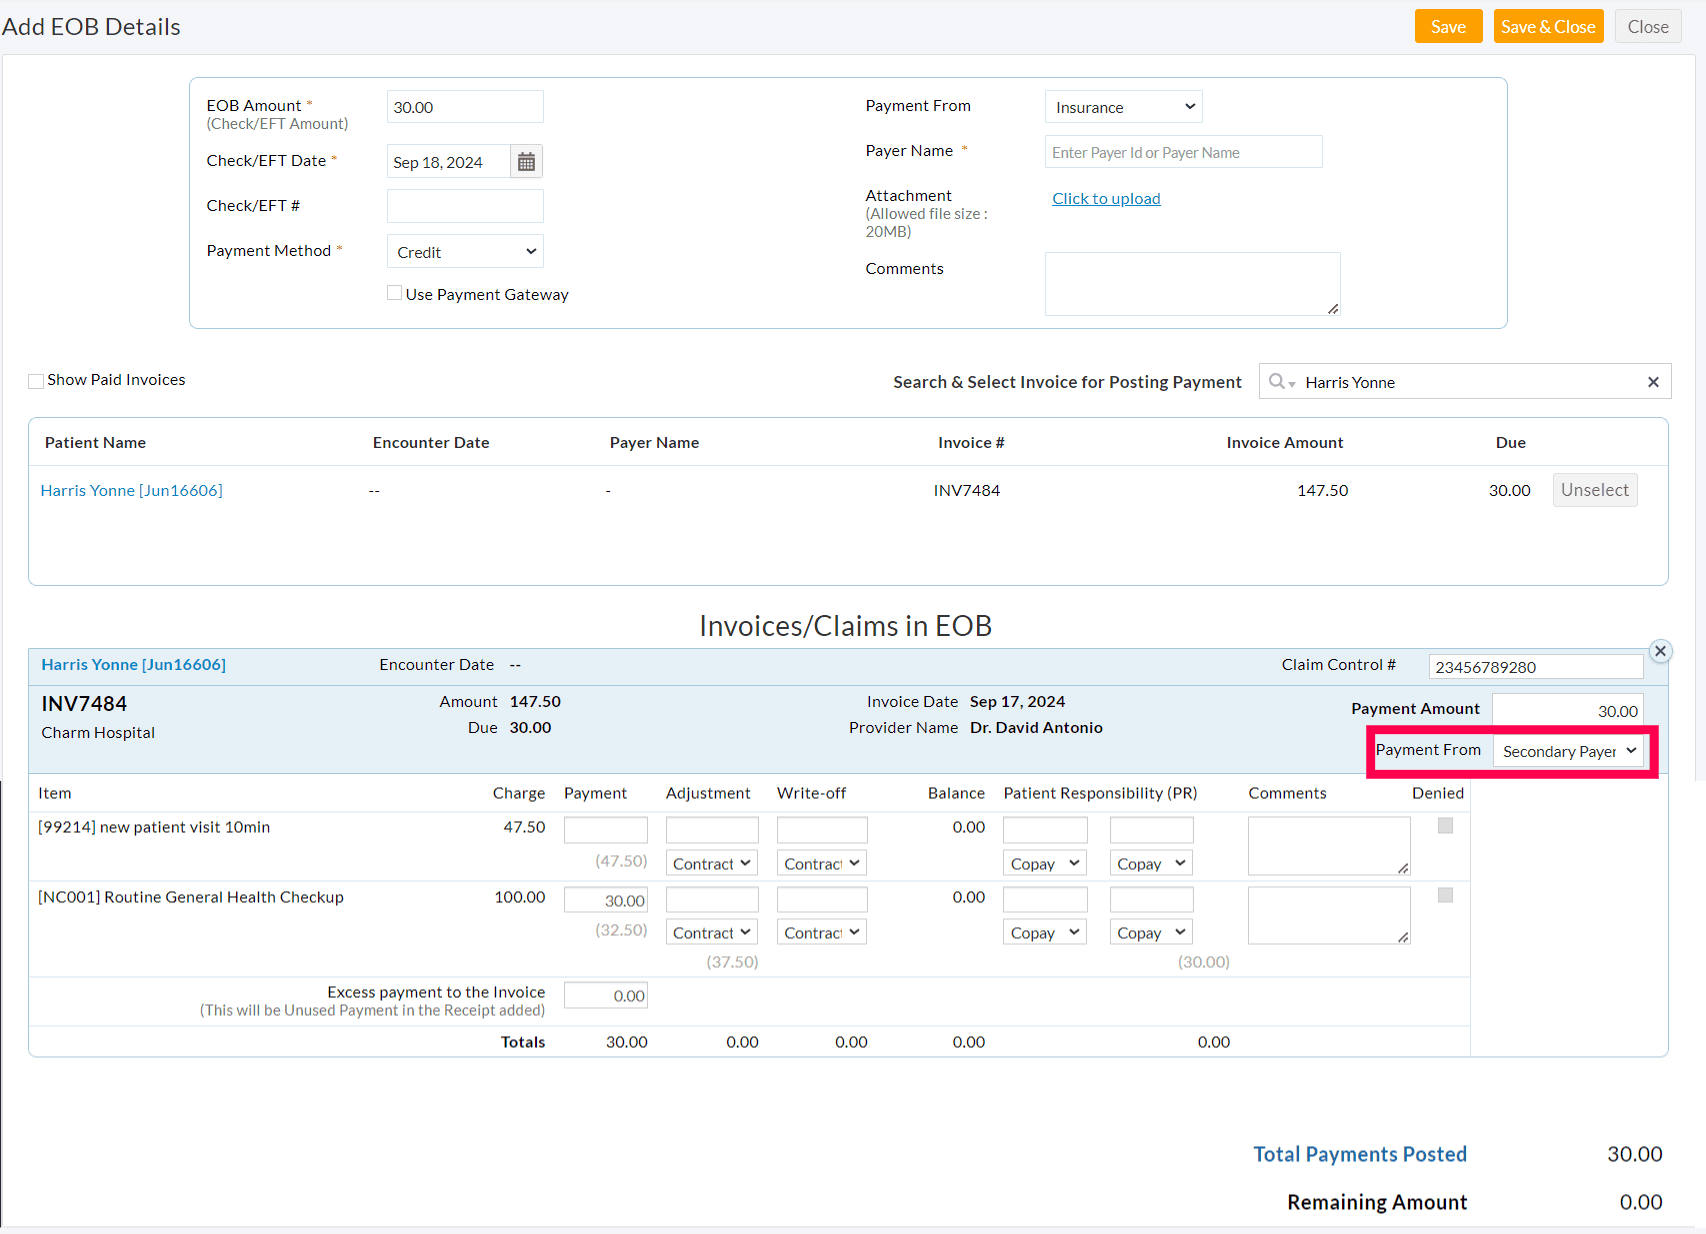This screenshot has width=1706, height=1234.
Task: Mark Routine General Health Checkup as Denied
Action: 1444,895
